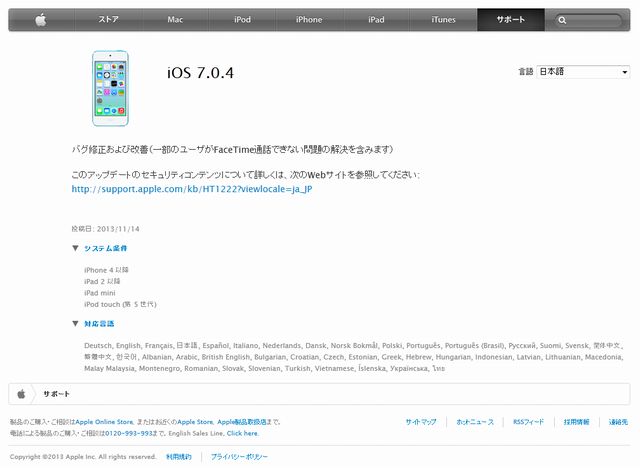
Task: Collapse the 対応言語 disclosure triangle
Action: coord(75,324)
